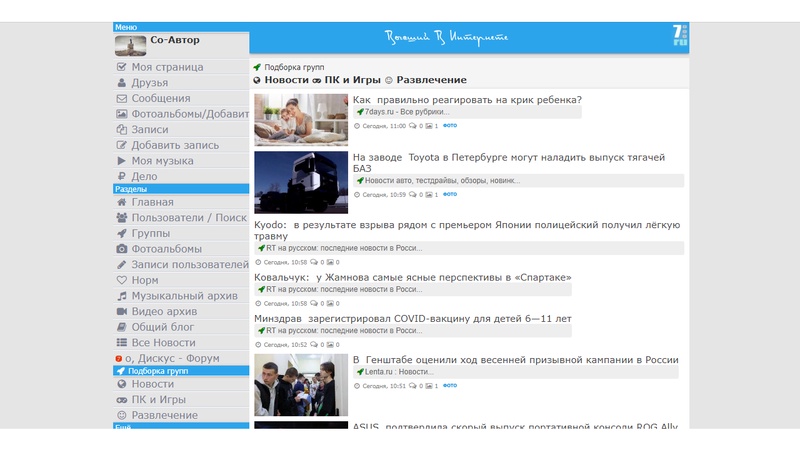Click the people icon beside Друзья
Viewport: 800px width, 450px height.
point(122,83)
